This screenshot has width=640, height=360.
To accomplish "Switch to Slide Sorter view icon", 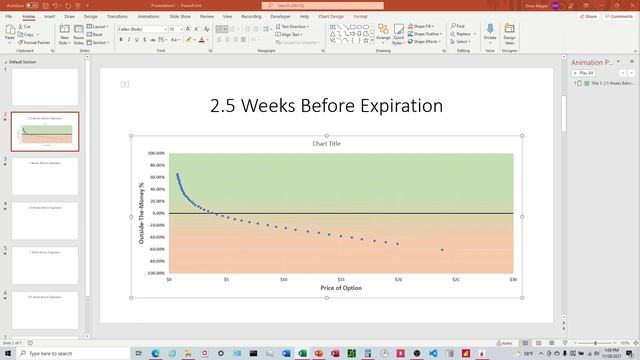I will click(538, 343).
